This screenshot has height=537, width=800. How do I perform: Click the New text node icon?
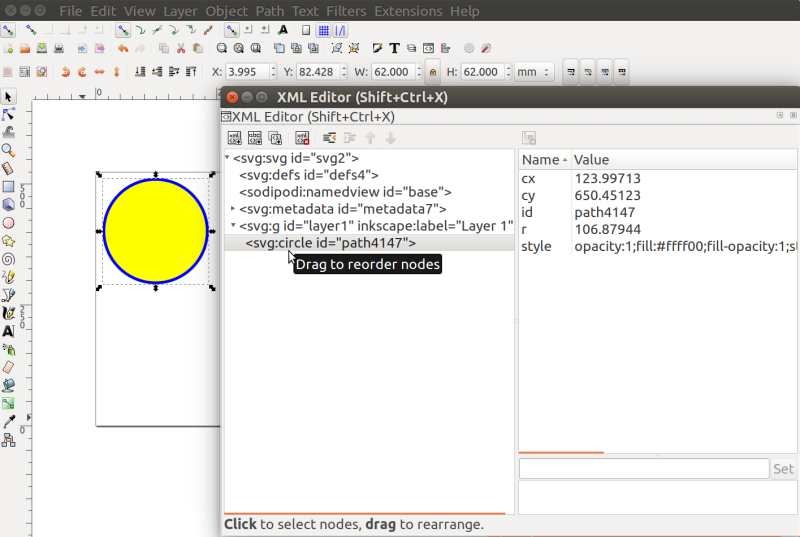pos(255,138)
